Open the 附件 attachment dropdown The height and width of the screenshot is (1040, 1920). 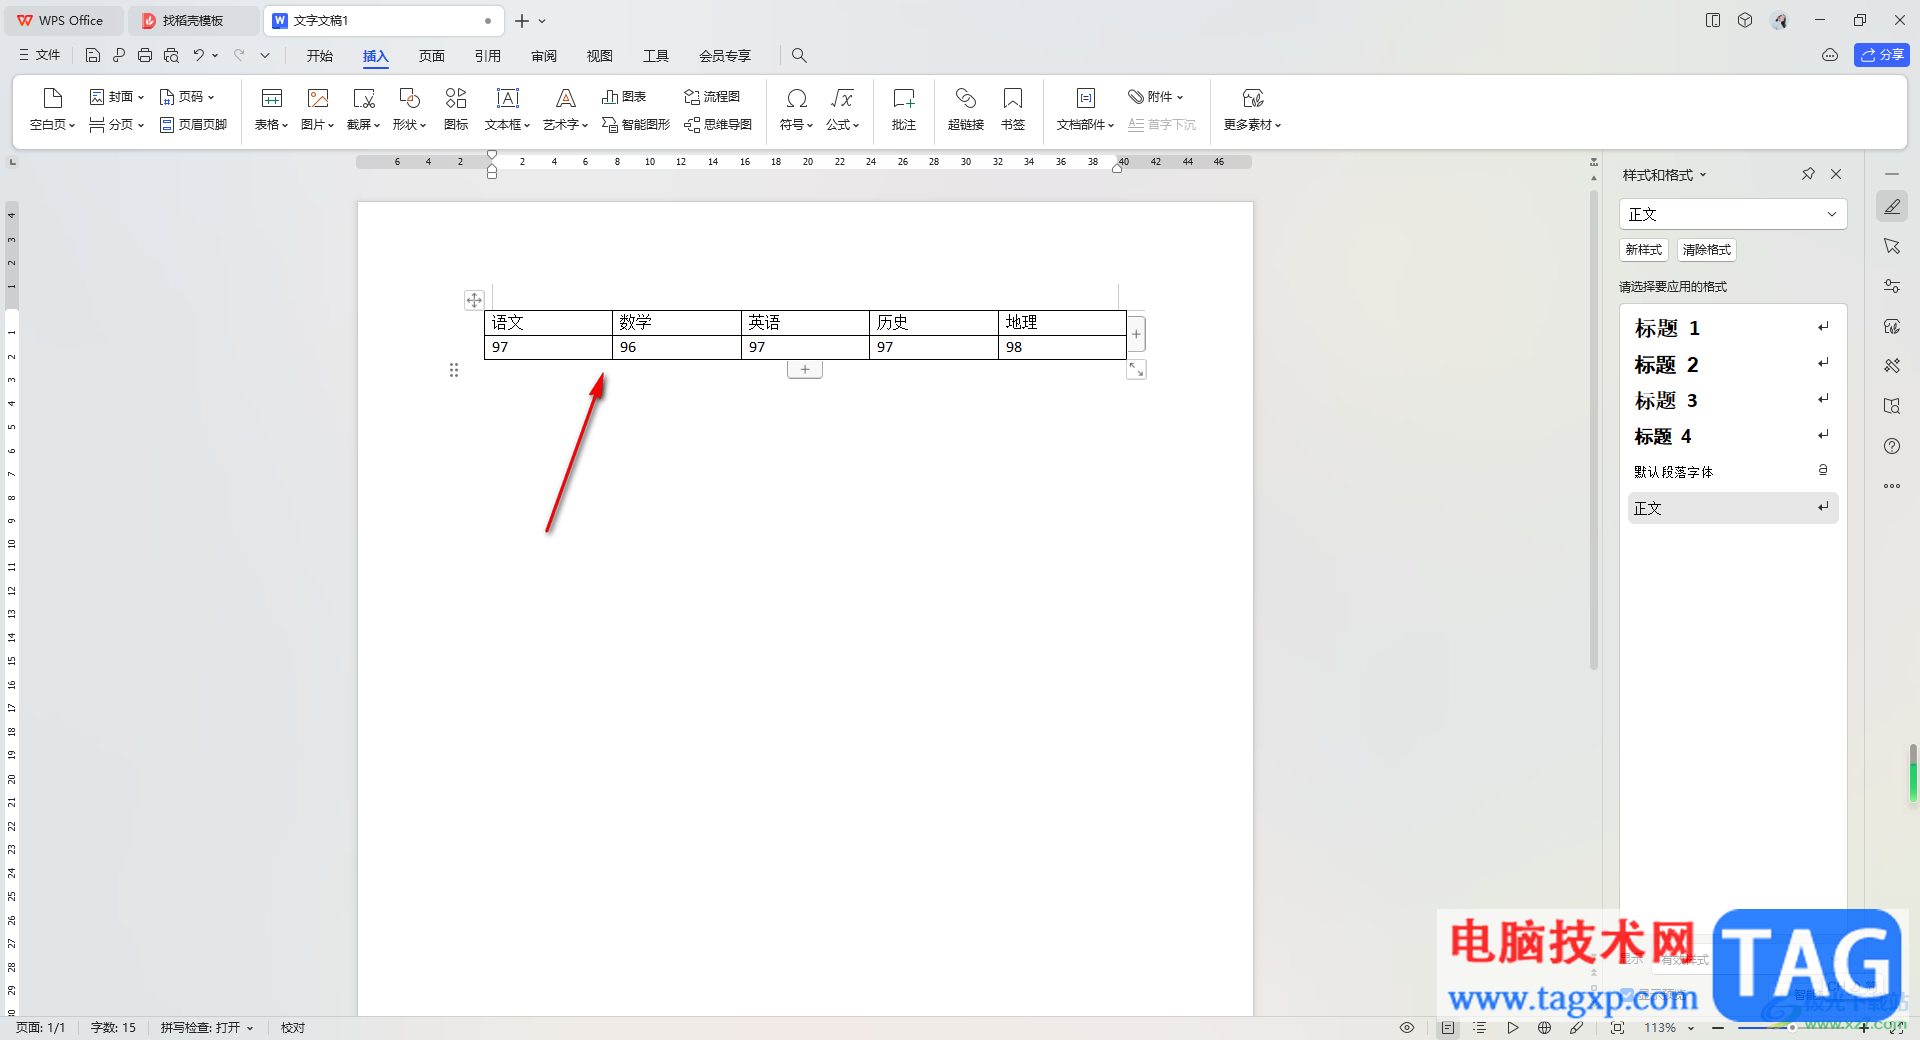point(1156,97)
